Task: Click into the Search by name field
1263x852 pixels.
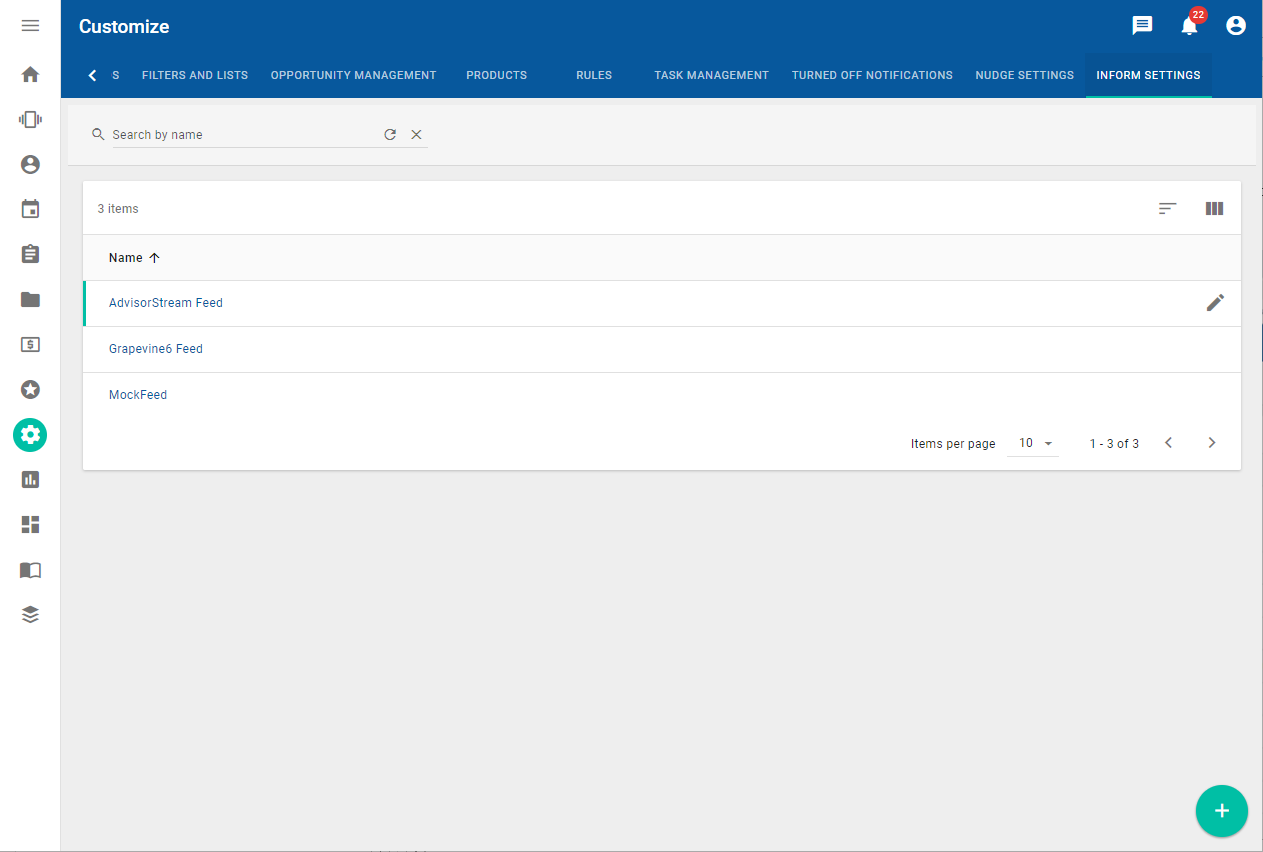Action: pyautogui.click(x=240, y=135)
